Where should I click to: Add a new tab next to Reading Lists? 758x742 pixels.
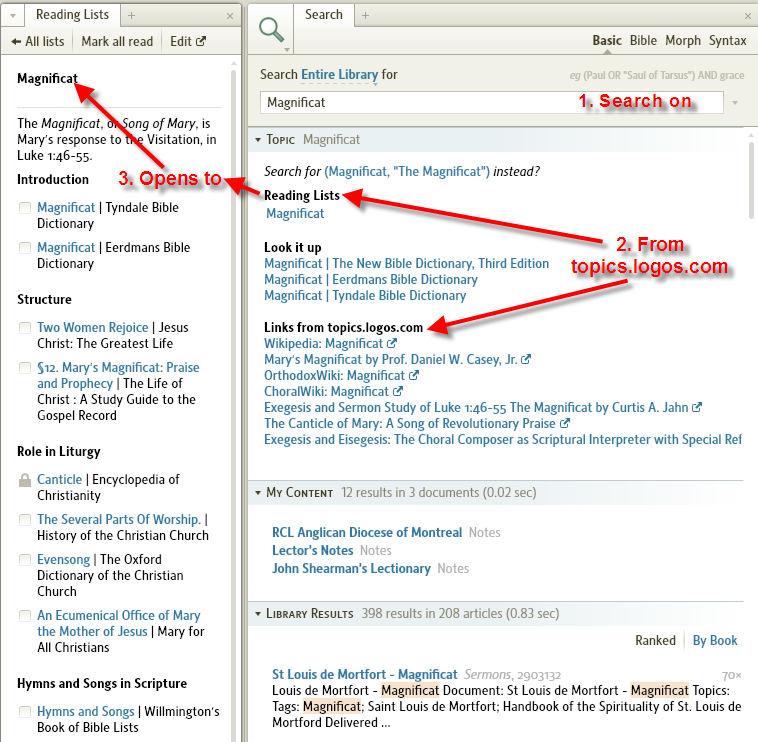(131, 15)
